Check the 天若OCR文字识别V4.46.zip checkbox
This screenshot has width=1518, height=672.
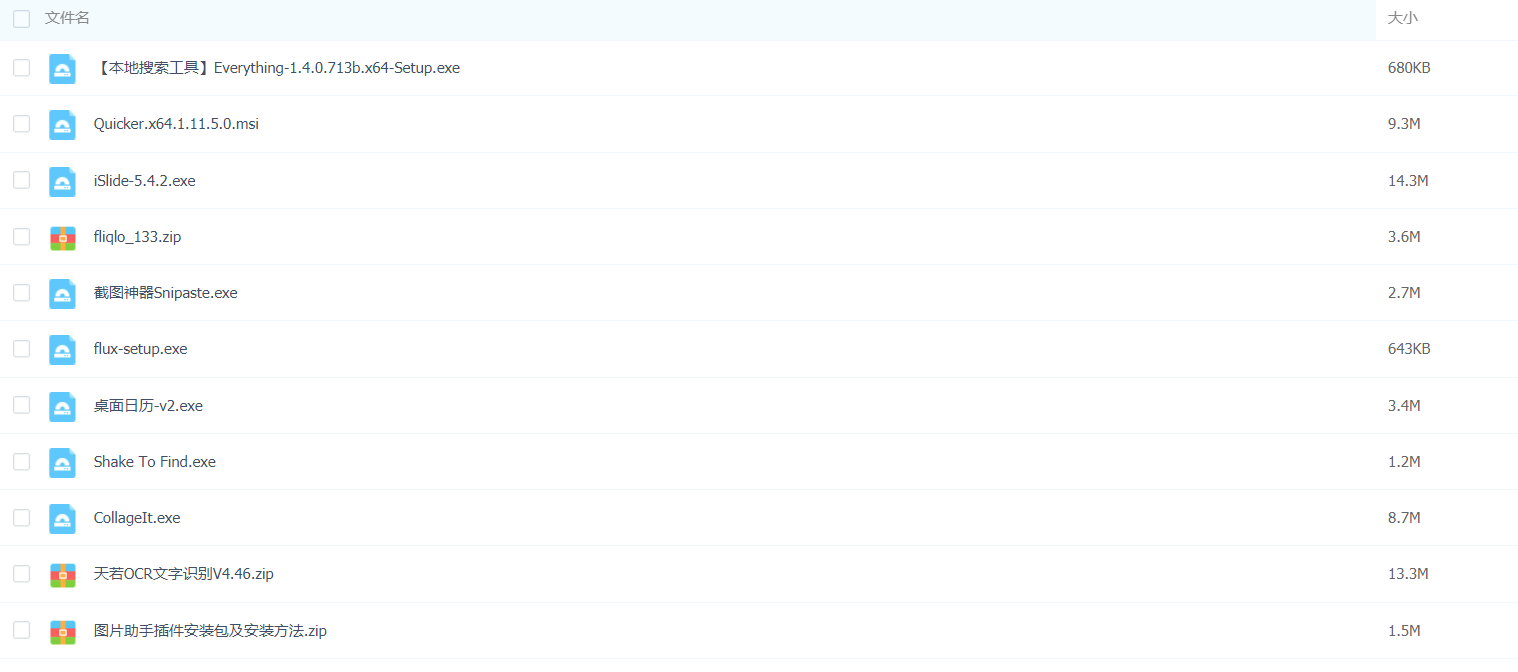pos(21,574)
